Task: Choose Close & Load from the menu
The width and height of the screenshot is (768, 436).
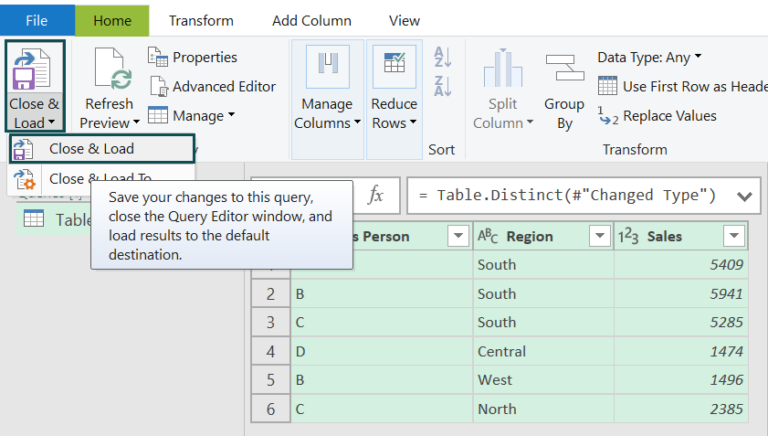Action: click(x=92, y=149)
